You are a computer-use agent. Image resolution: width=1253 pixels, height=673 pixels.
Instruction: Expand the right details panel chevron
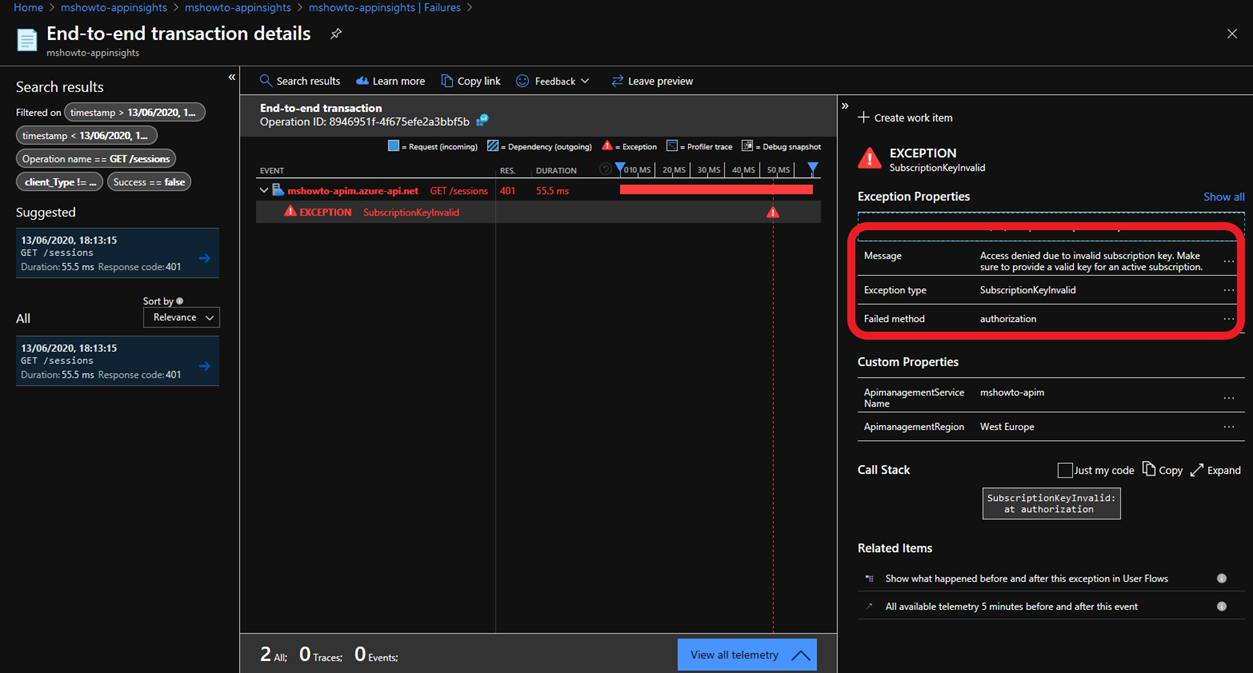(845, 106)
